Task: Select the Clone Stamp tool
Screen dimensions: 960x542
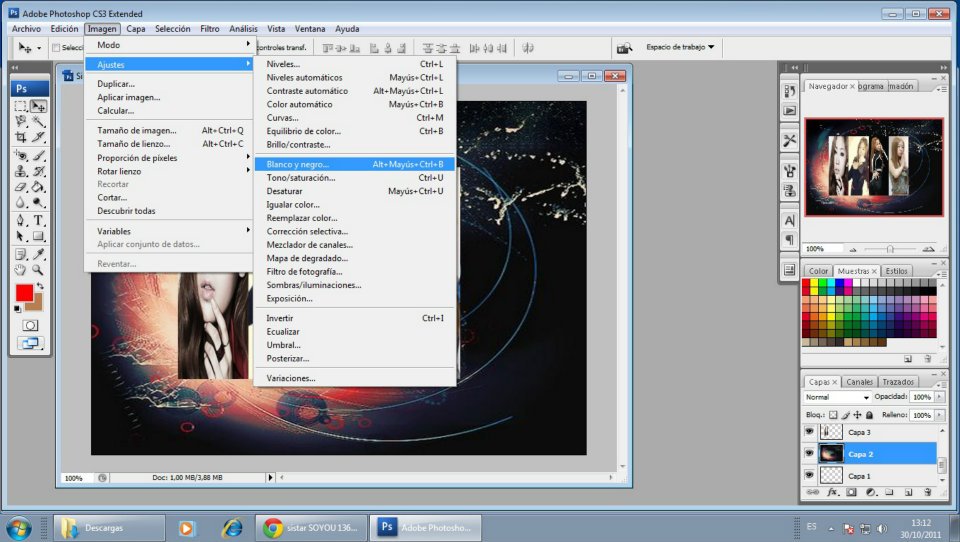Action: point(21,171)
